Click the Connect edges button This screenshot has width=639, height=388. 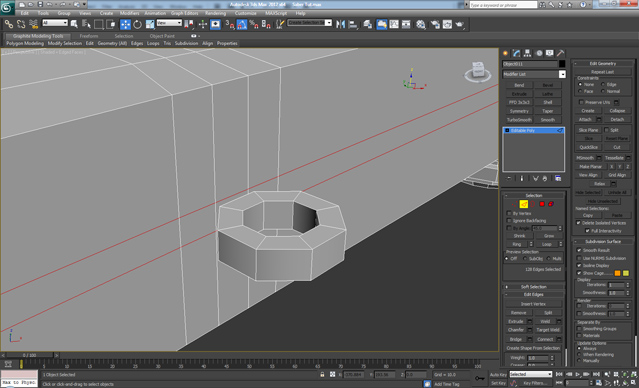(545, 339)
